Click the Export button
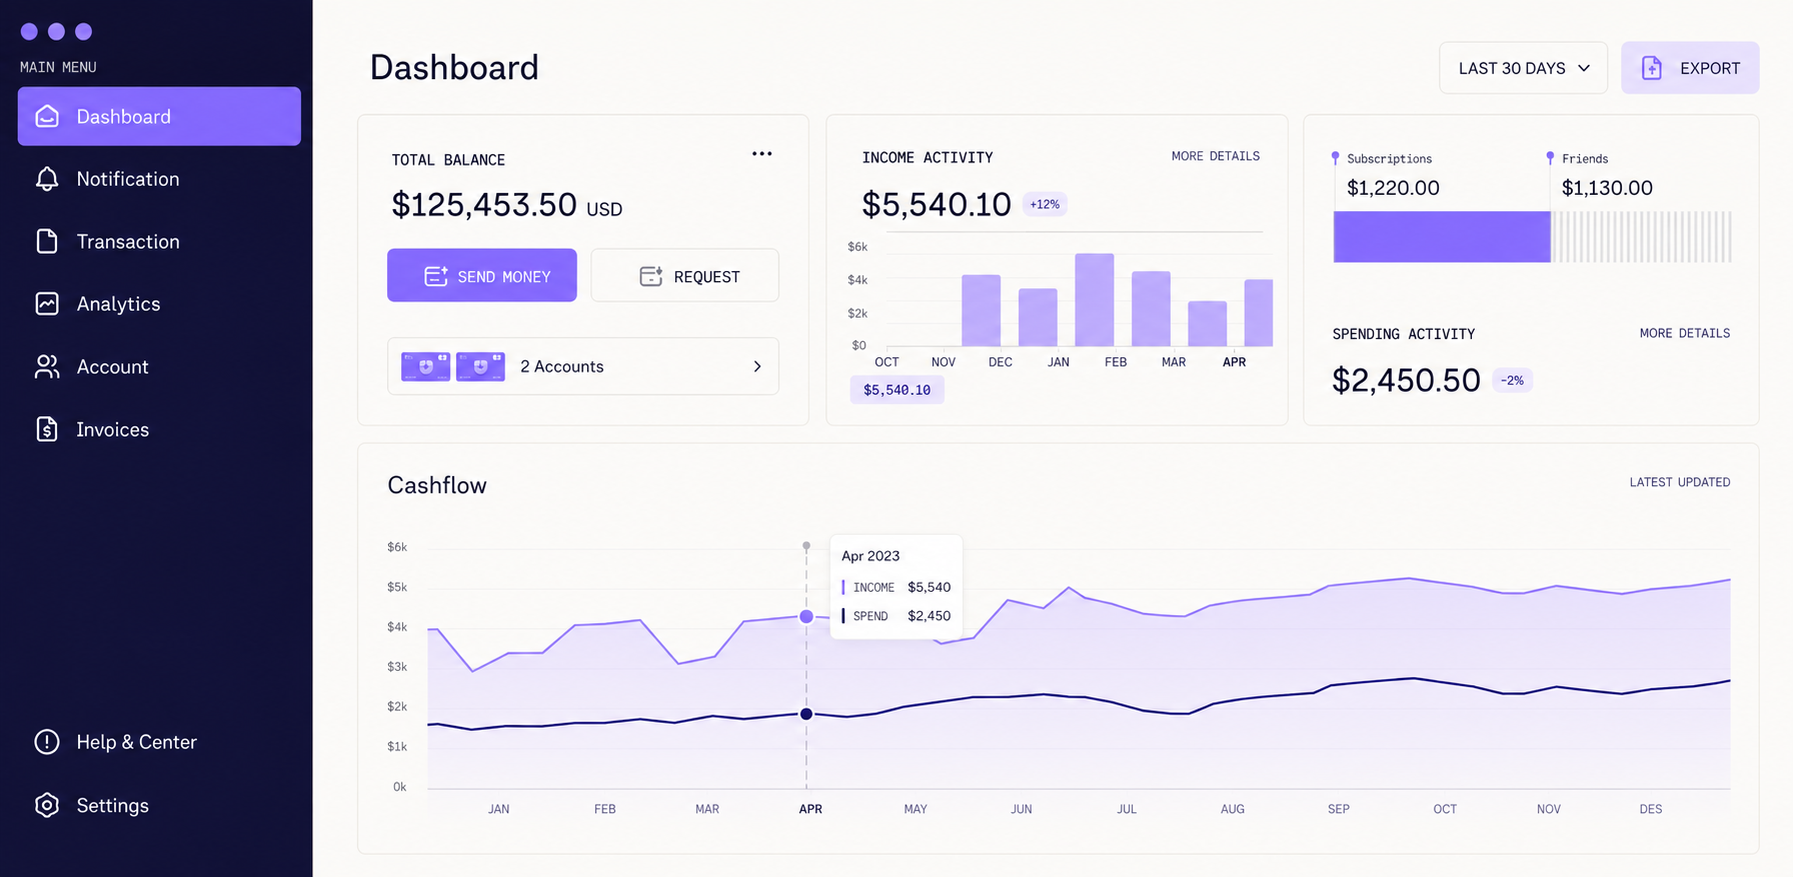 click(x=1690, y=68)
